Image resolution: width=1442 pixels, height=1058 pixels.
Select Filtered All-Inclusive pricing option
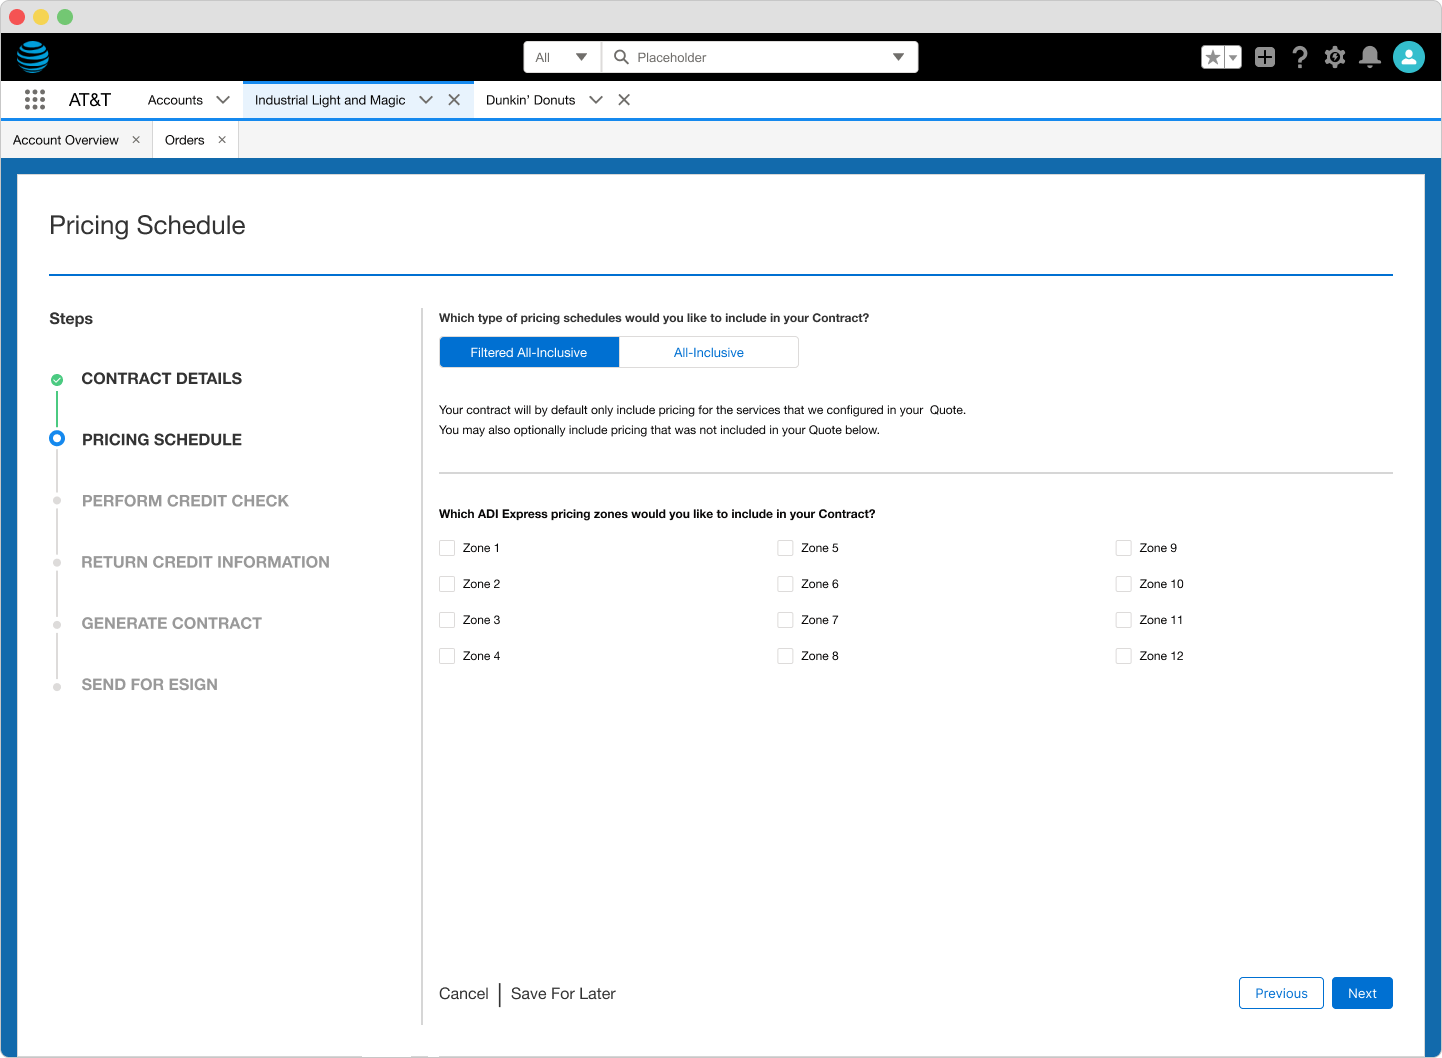(529, 352)
